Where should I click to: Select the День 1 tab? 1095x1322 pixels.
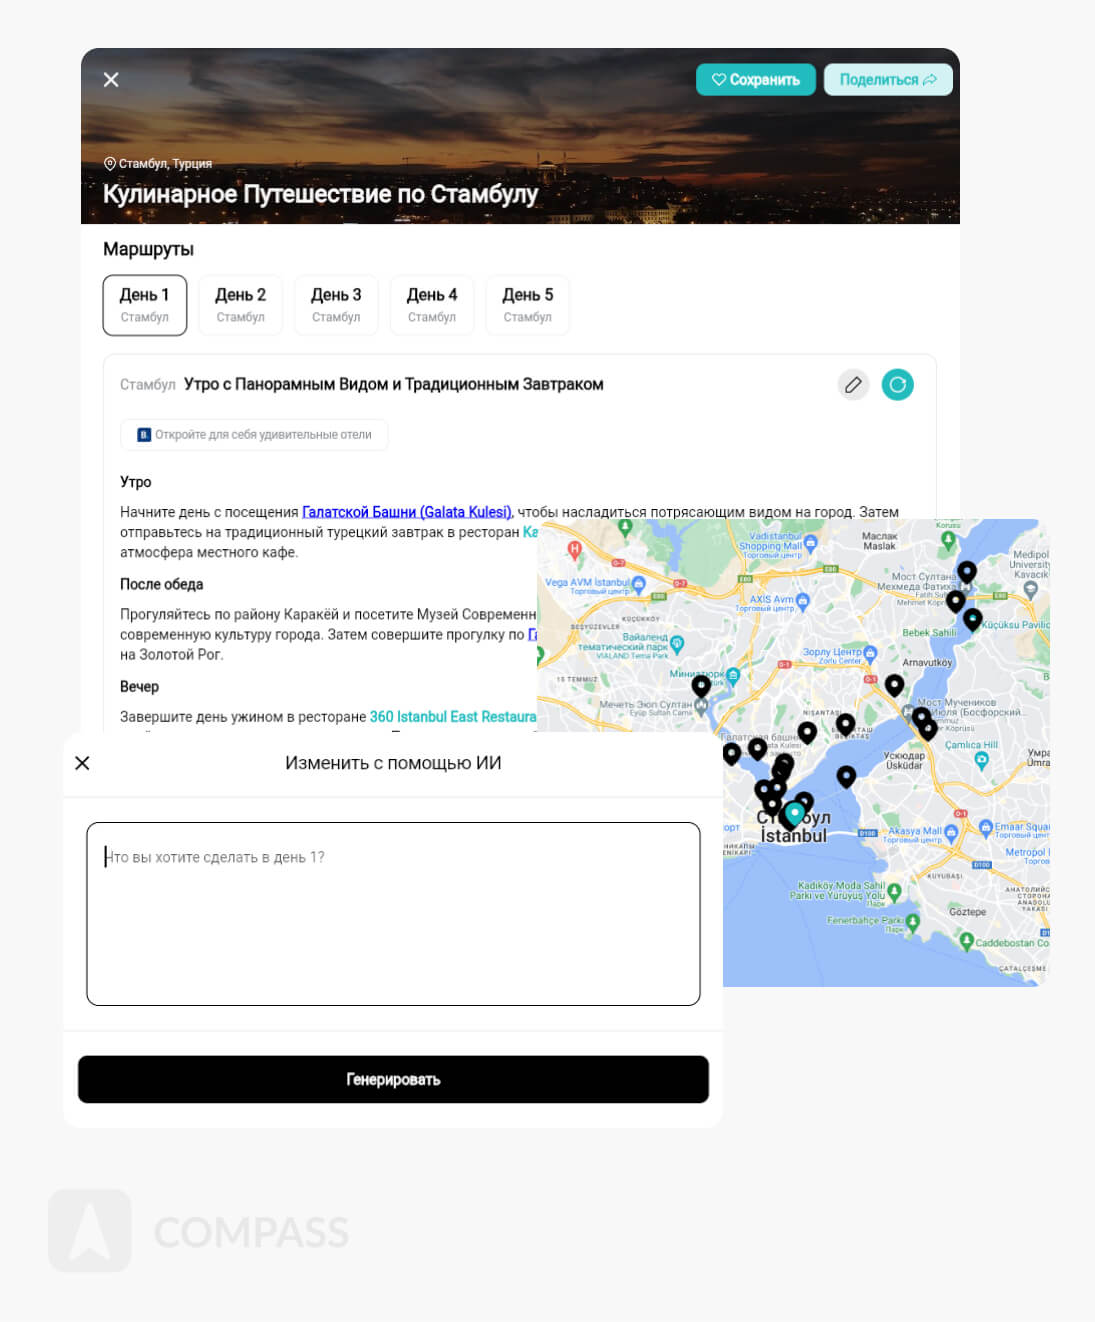point(145,305)
